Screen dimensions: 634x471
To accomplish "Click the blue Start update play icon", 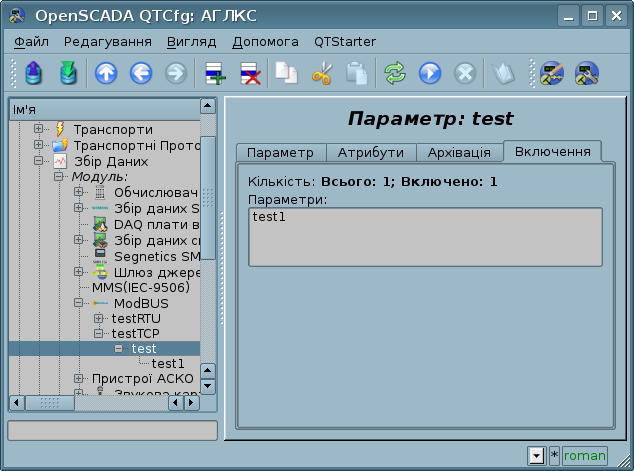I will coord(430,73).
